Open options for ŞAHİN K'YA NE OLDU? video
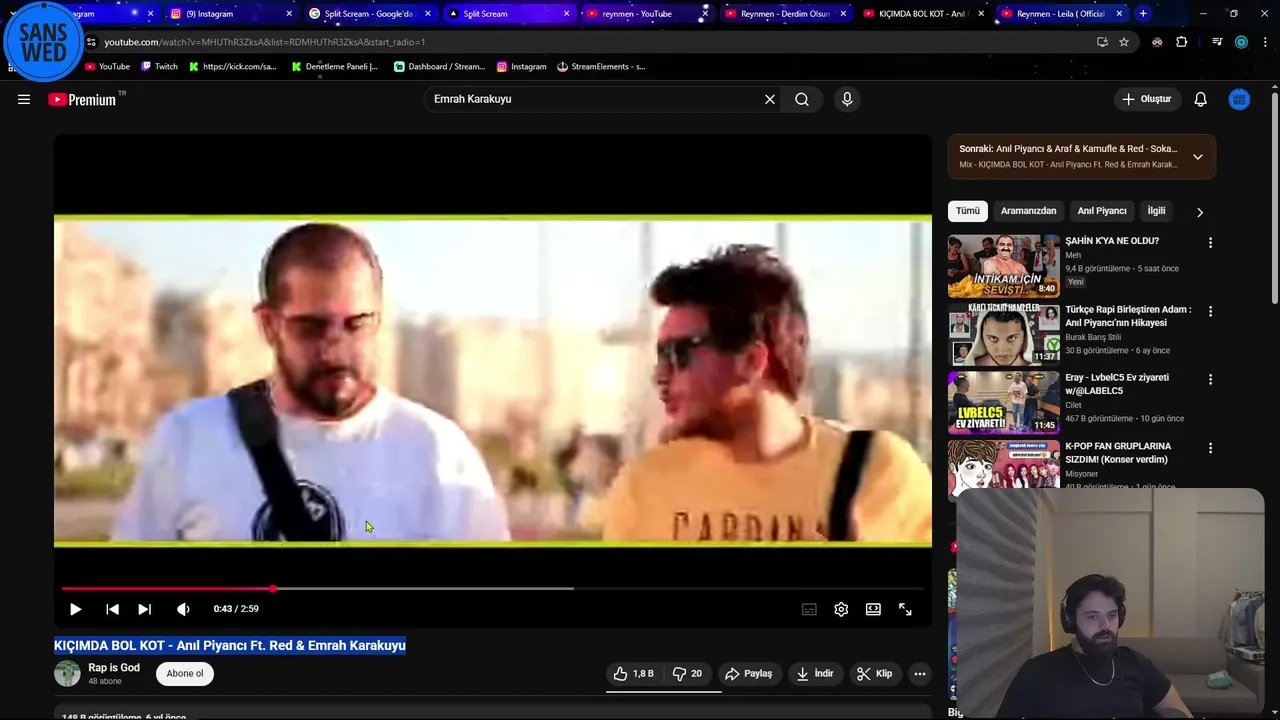1280x720 pixels. [x=1210, y=243]
